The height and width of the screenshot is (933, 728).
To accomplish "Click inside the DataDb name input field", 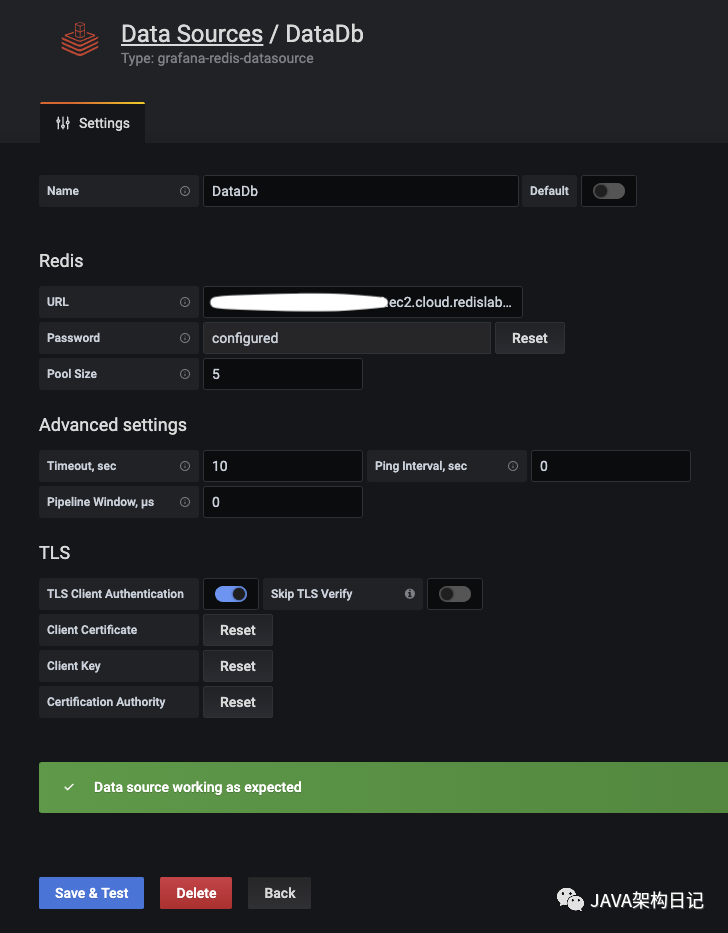I will coord(360,191).
